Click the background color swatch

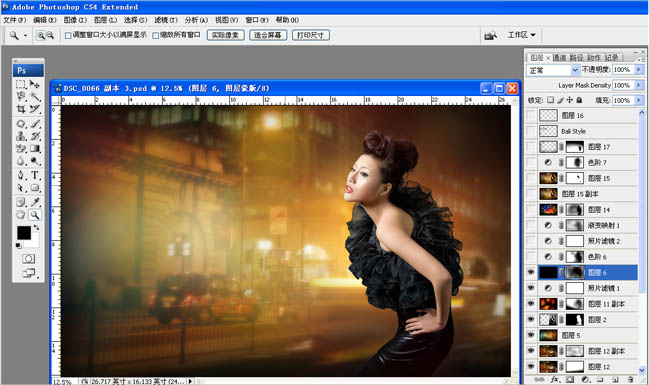click(x=35, y=243)
